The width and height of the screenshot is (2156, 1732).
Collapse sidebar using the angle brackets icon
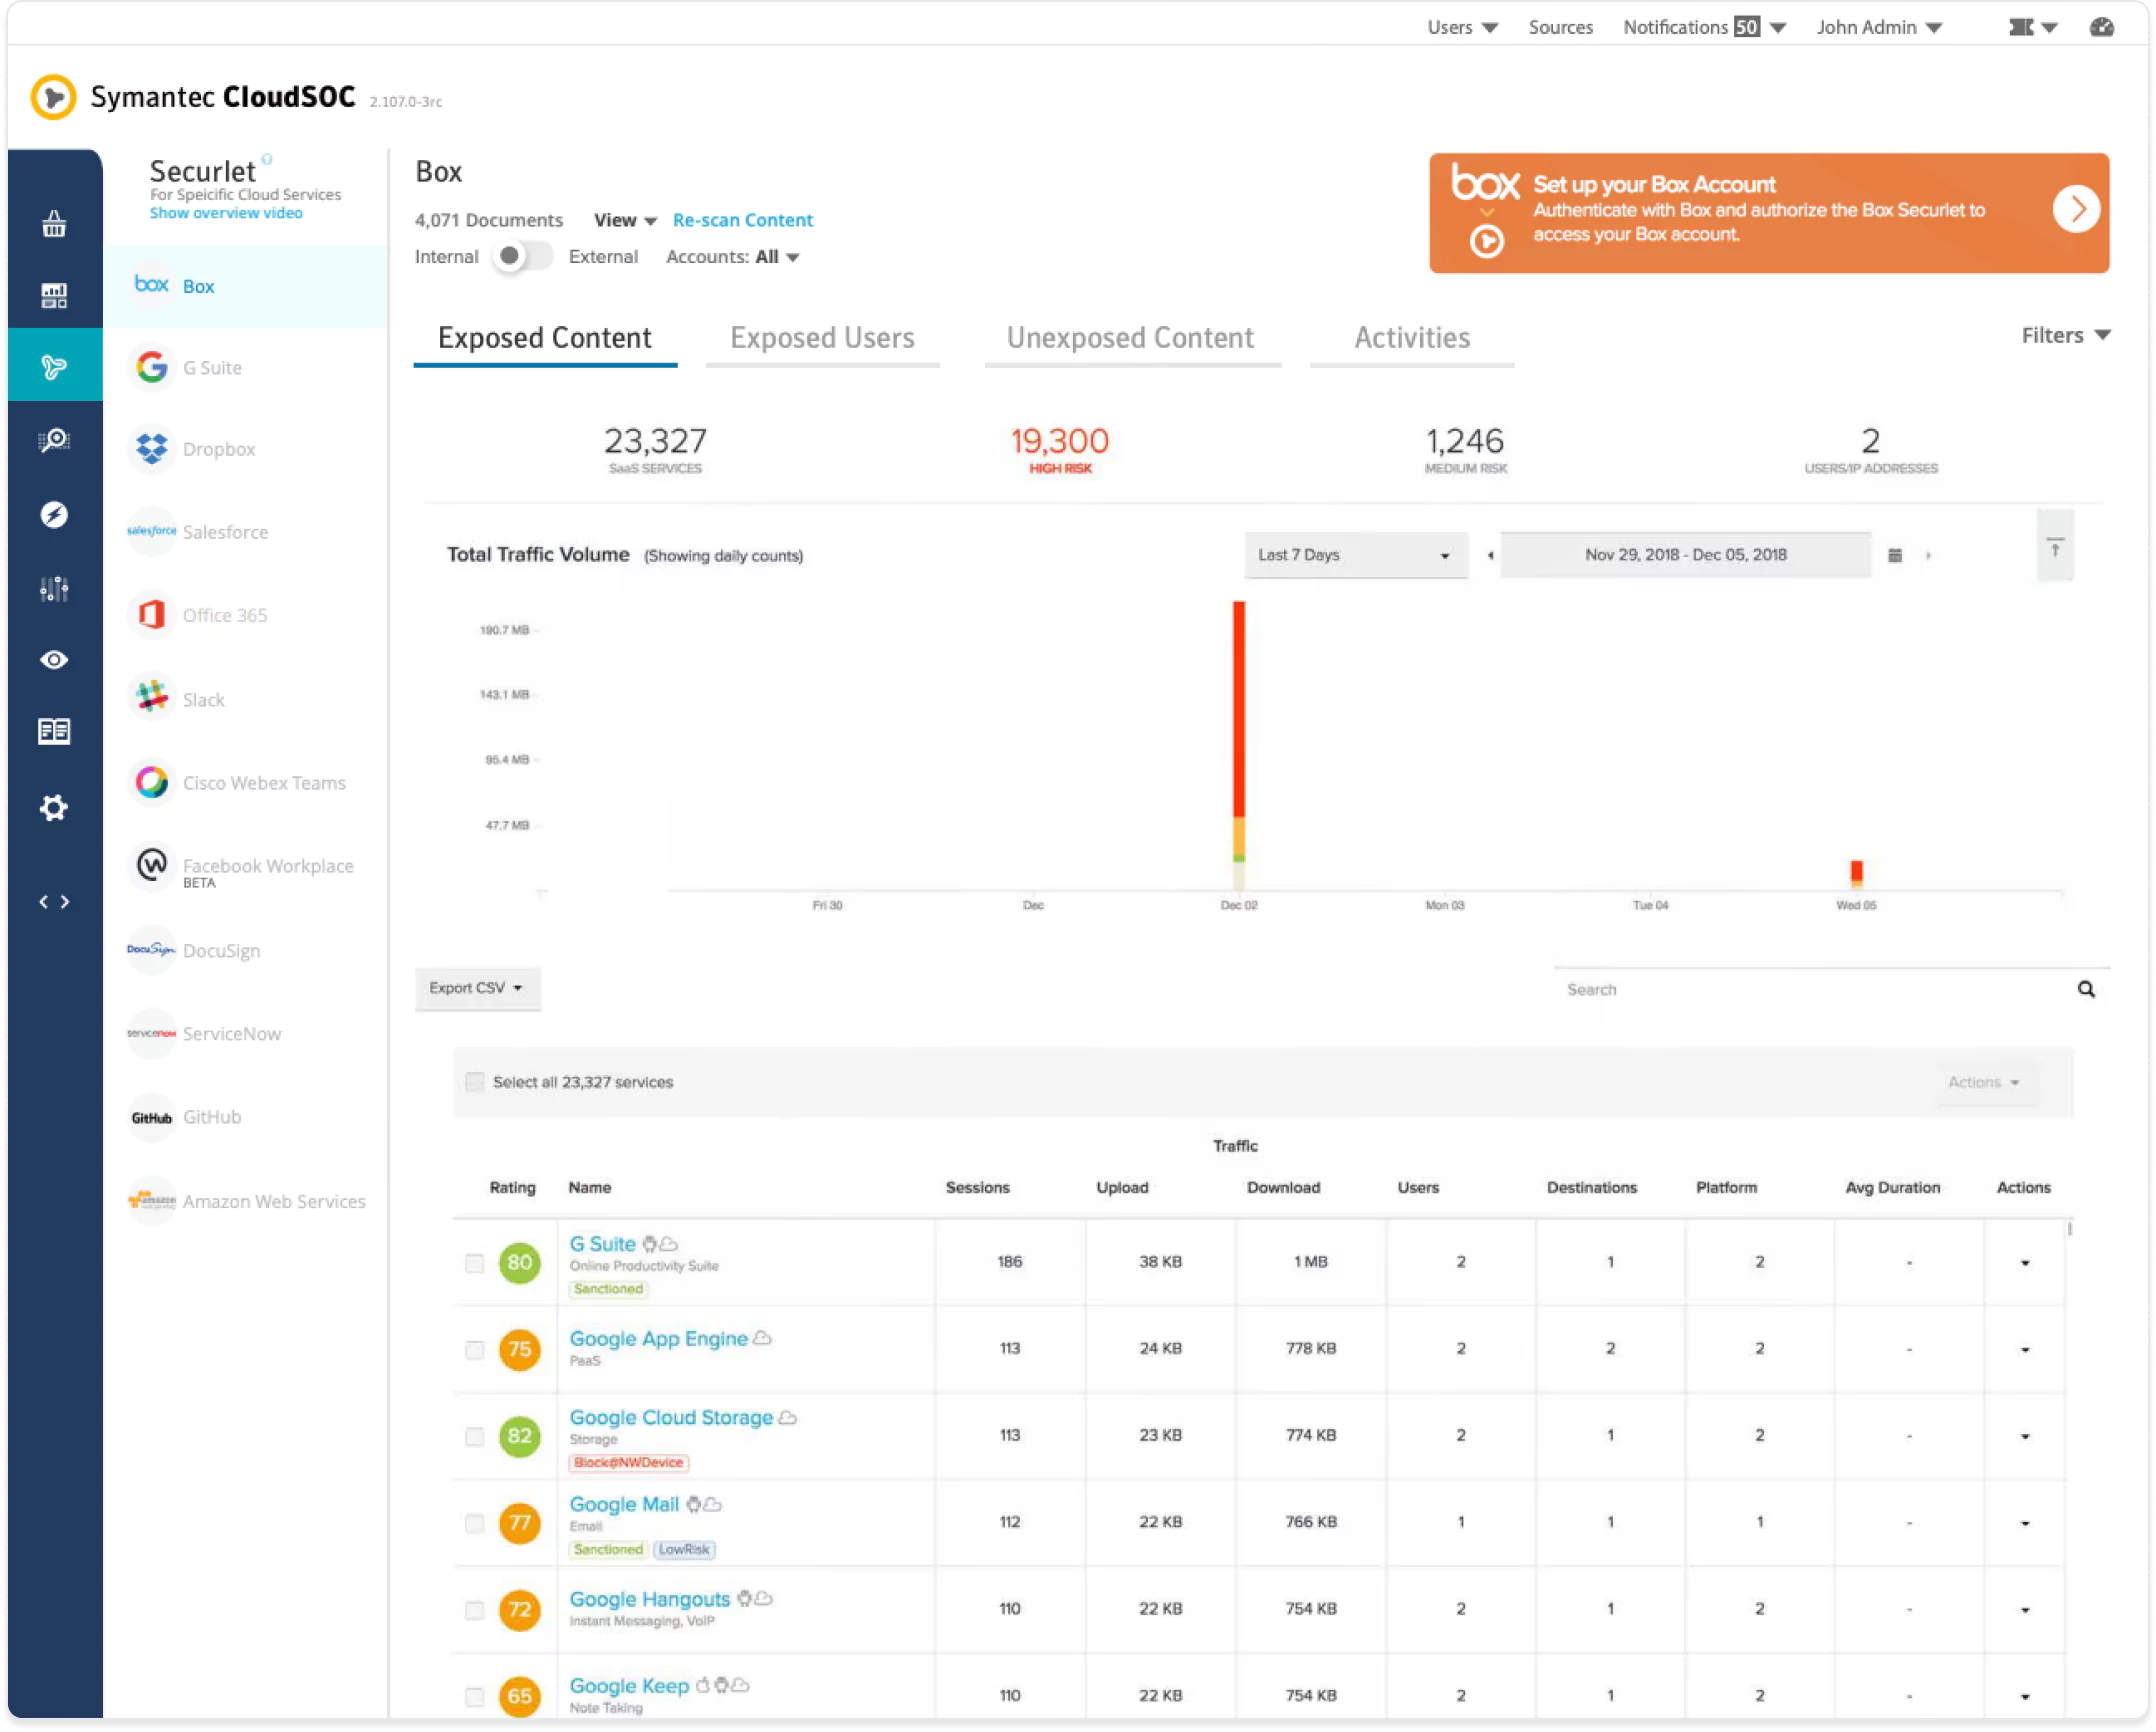(x=54, y=903)
